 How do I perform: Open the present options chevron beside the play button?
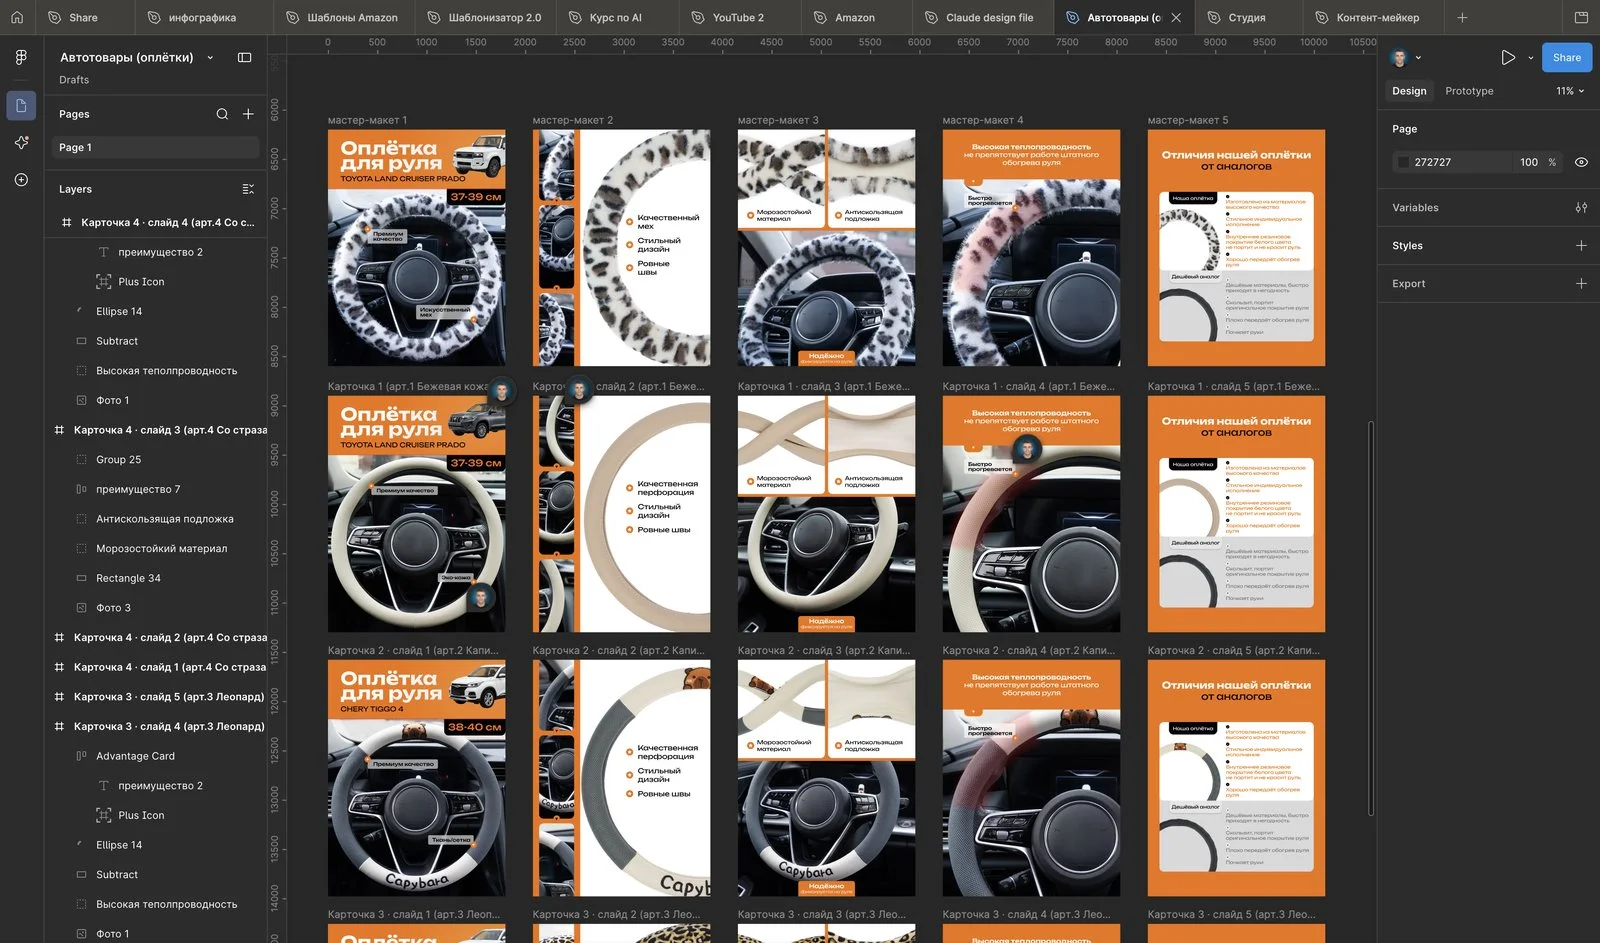point(1531,58)
